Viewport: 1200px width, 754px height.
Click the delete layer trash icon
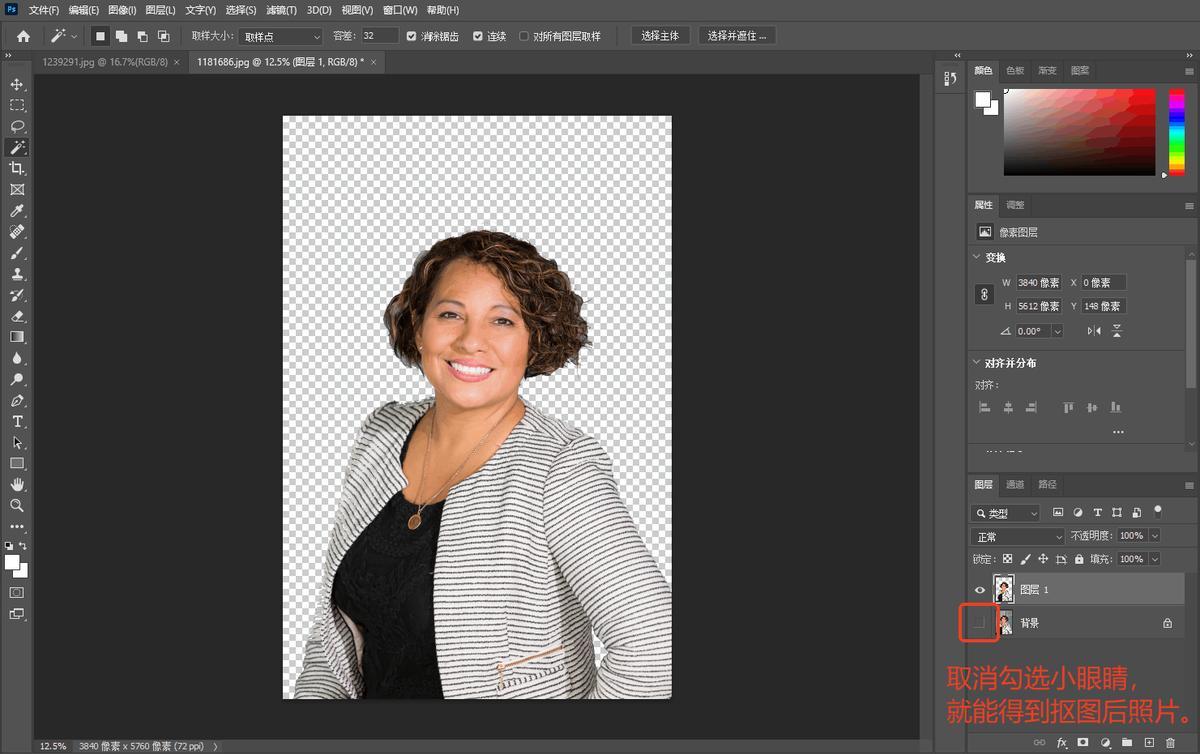(1170, 743)
